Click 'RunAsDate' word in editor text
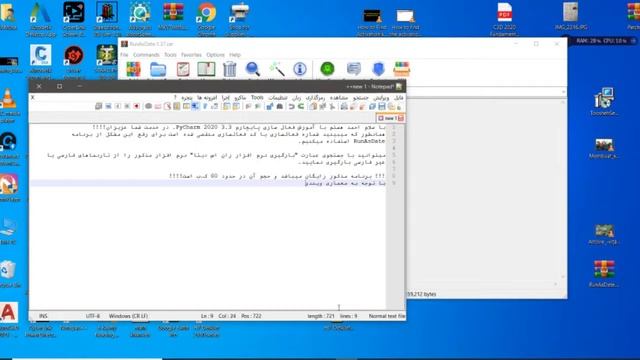The height and width of the screenshot is (360, 640). [369, 141]
